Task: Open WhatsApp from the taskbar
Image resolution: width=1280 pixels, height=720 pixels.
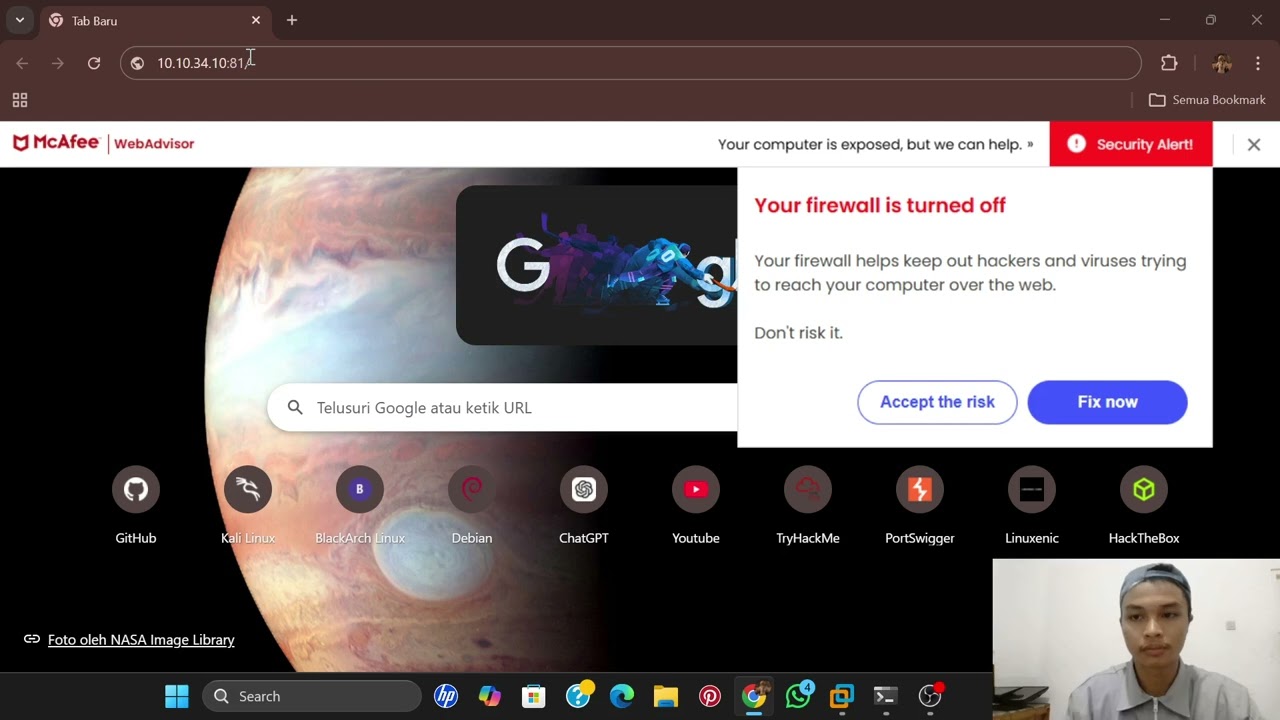Action: 798,696
